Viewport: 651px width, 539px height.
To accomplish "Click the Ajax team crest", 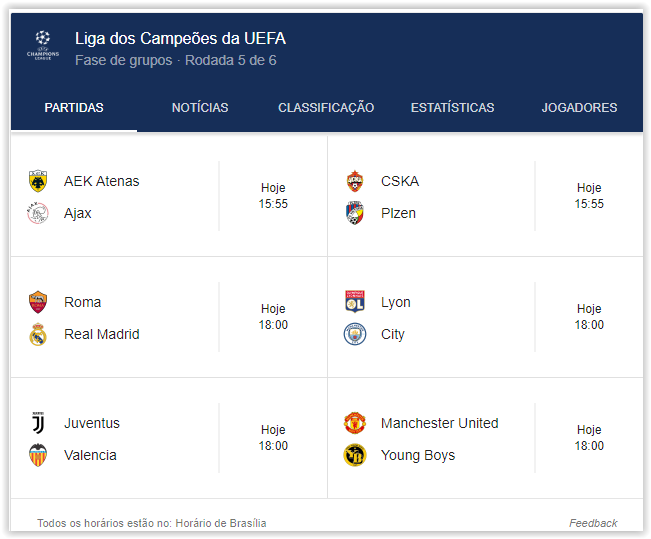I will click(38, 213).
